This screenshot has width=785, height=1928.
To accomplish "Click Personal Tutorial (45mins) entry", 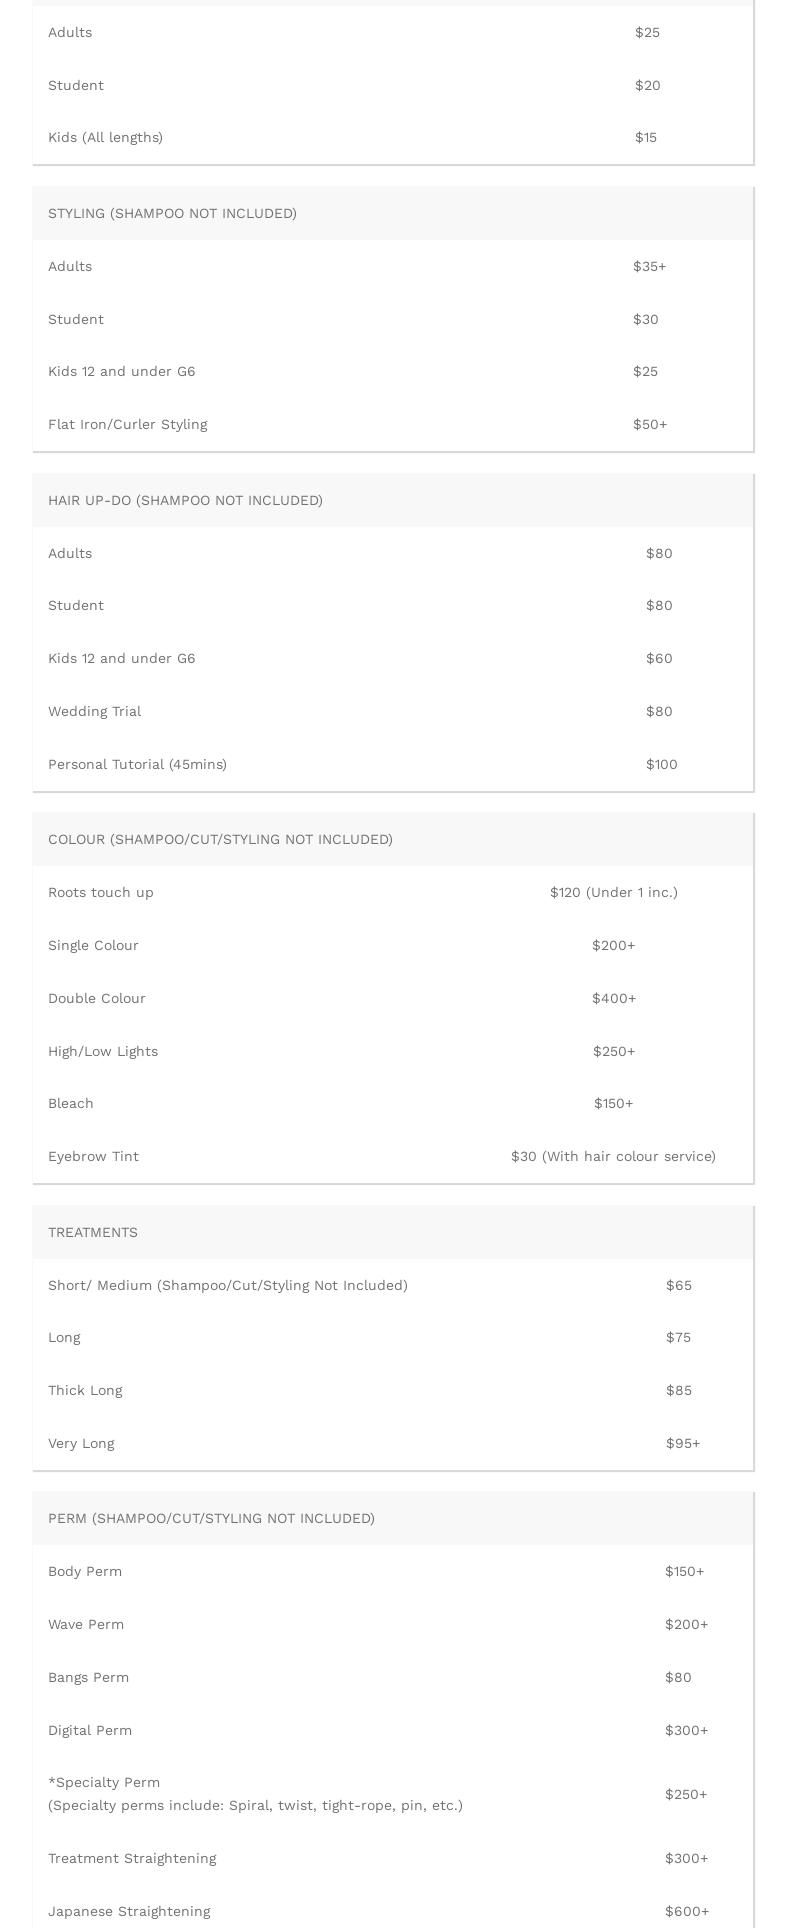I will click(x=137, y=764).
